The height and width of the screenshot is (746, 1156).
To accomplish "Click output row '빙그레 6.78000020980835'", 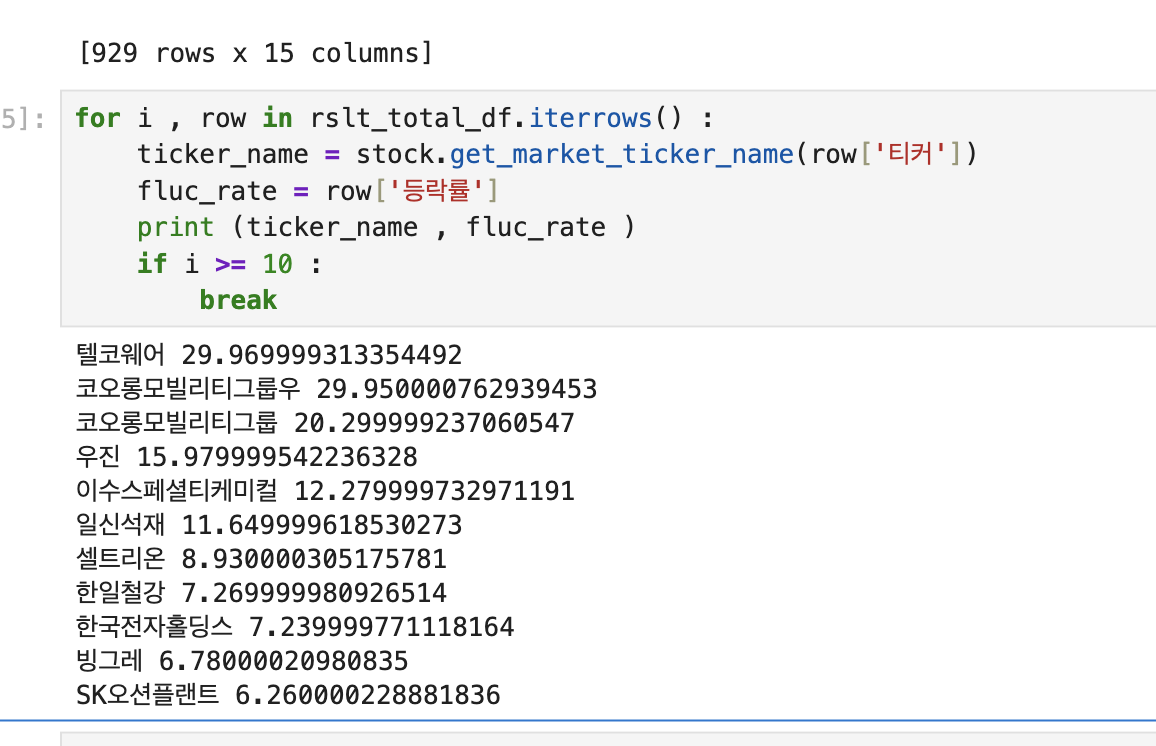I will click(242, 660).
